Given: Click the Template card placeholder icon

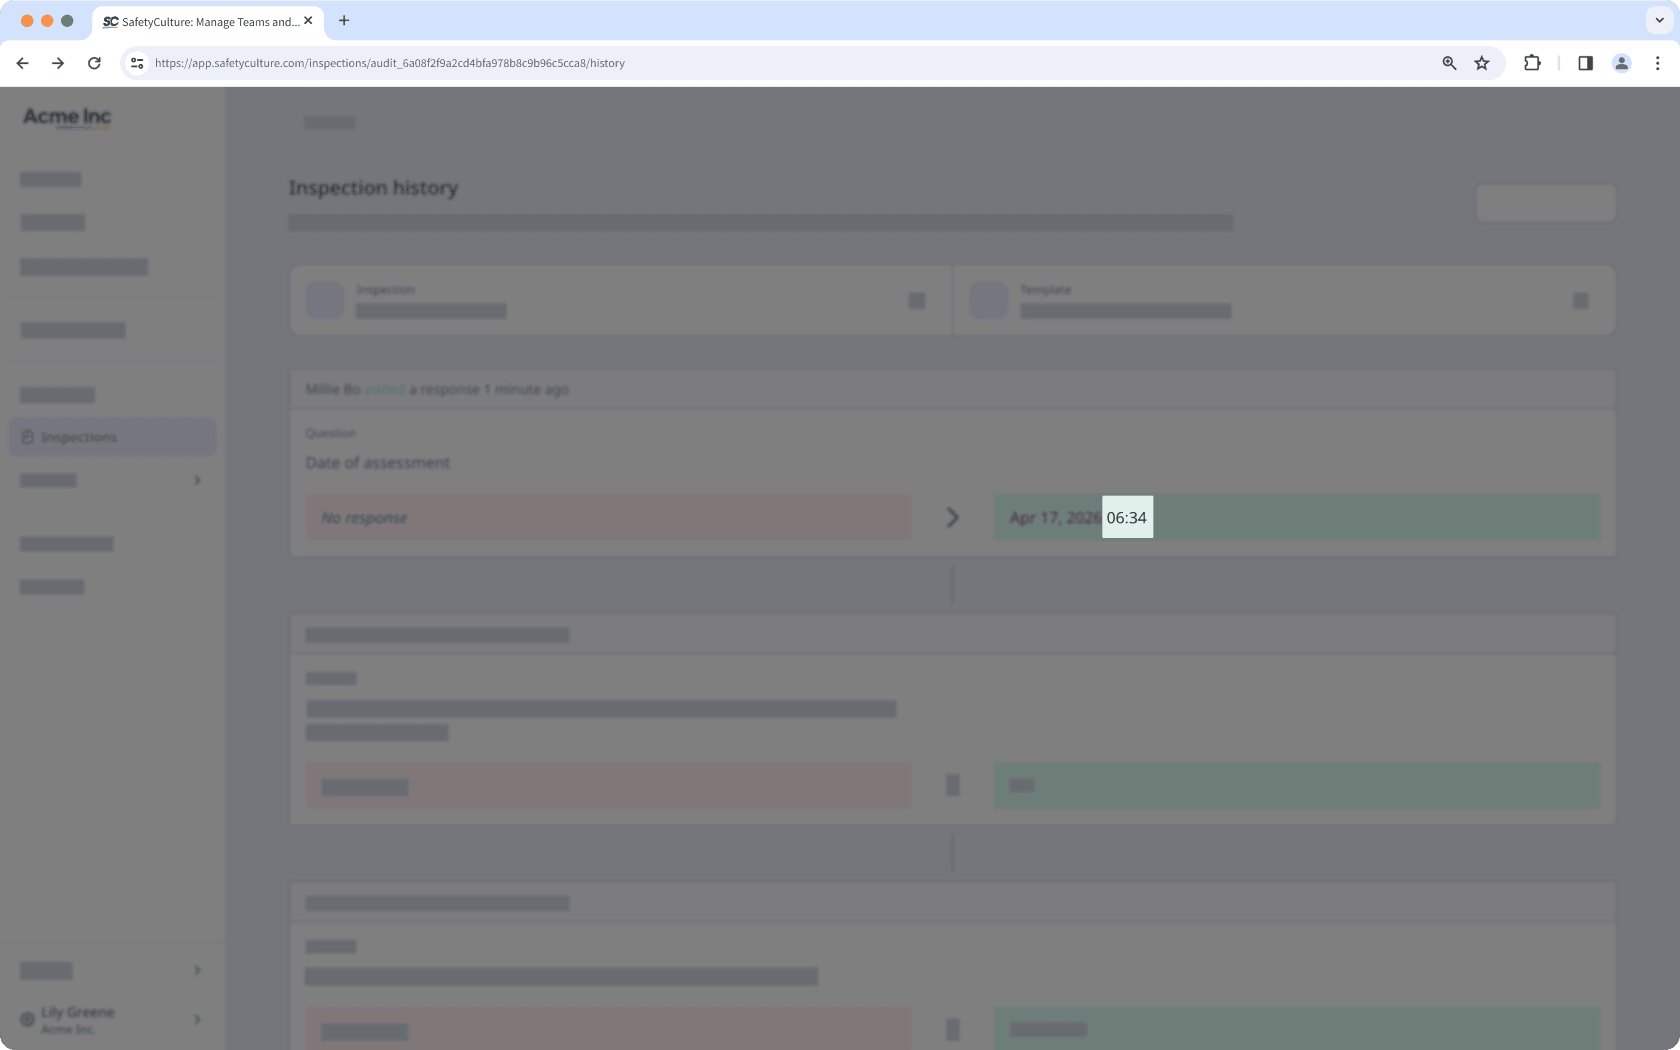Looking at the screenshot, I should [x=988, y=300].
